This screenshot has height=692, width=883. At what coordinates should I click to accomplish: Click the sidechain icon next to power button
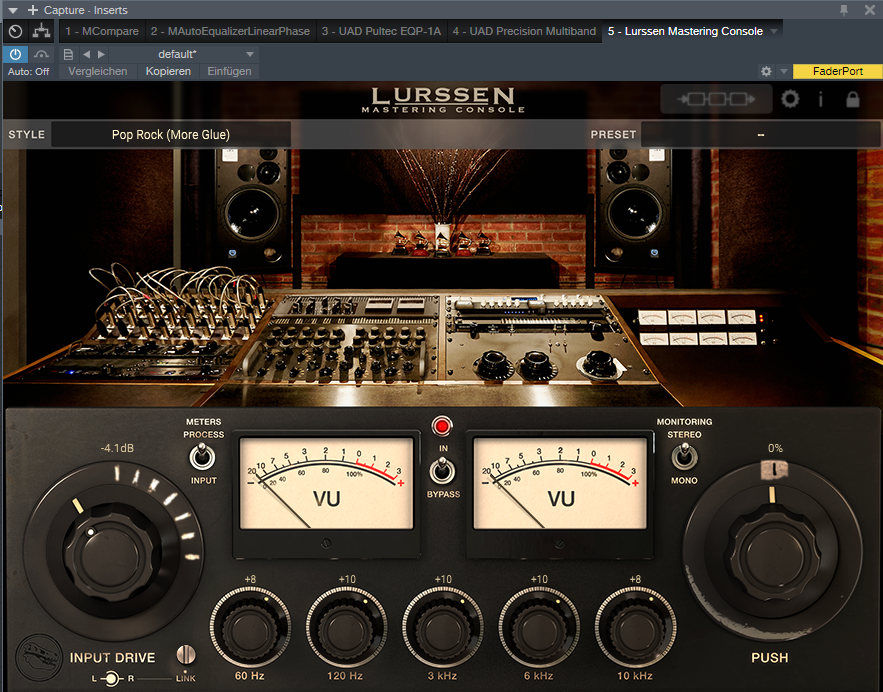41,54
